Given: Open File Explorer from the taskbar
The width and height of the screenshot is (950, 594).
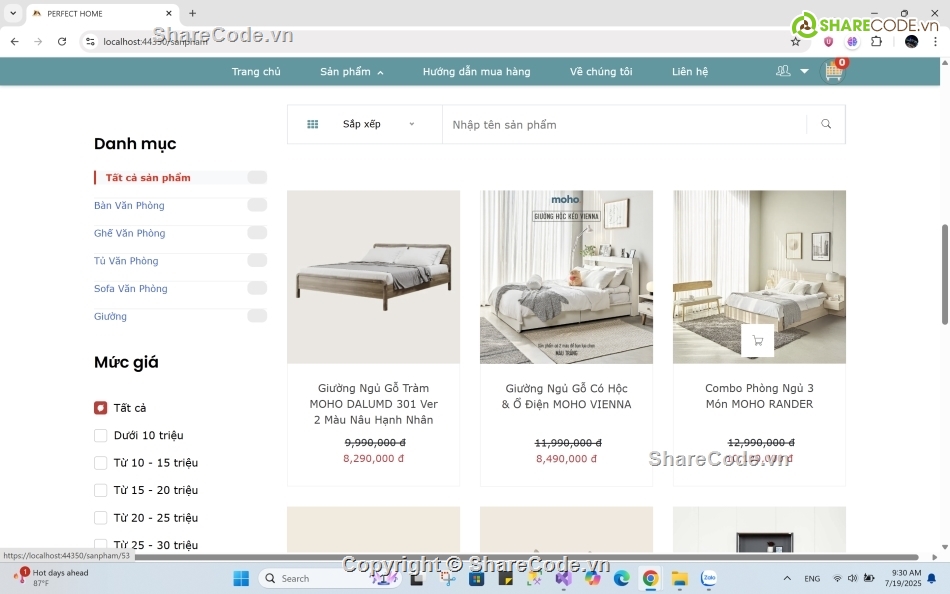Looking at the screenshot, I should click(679, 578).
